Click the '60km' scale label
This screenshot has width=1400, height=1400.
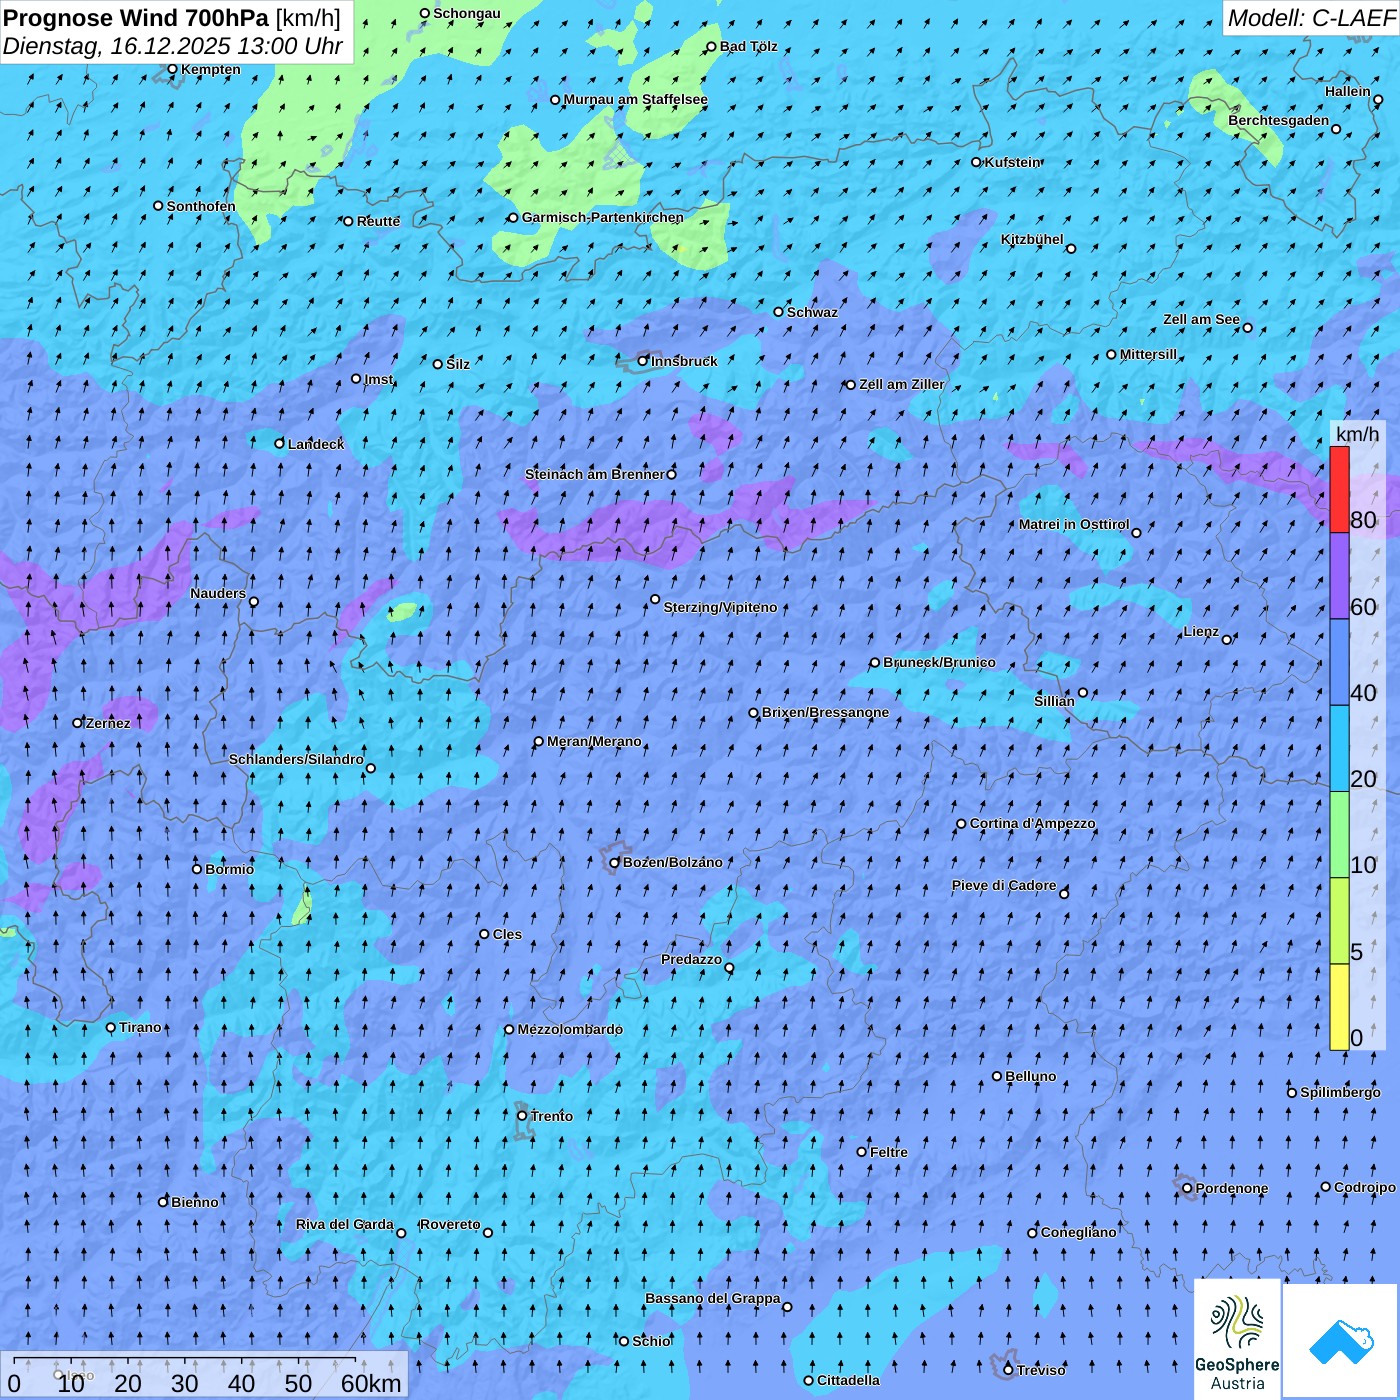pyautogui.click(x=371, y=1383)
